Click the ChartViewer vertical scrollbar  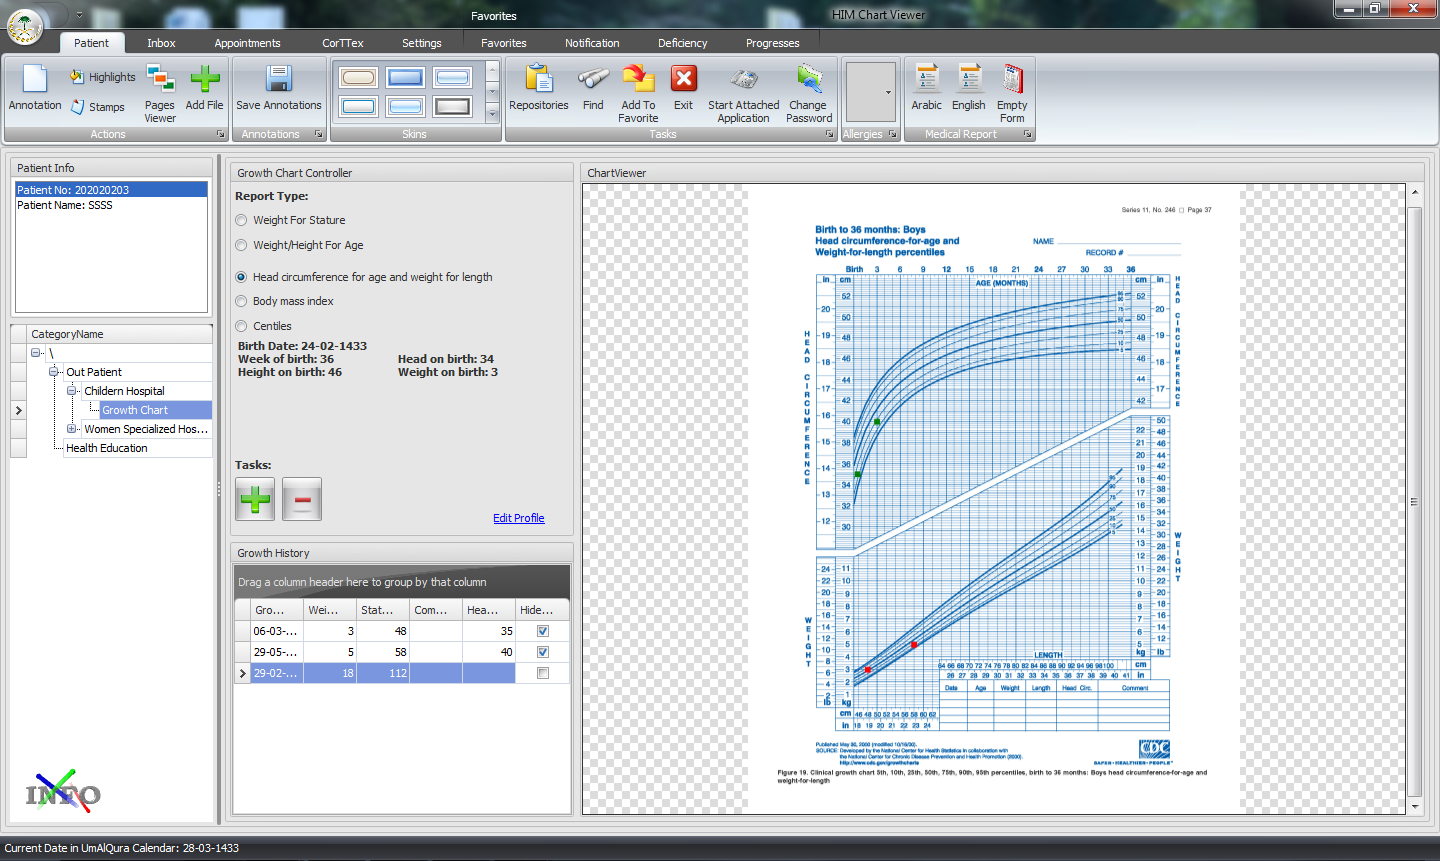pyautogui.click(x=1414, y=500)
